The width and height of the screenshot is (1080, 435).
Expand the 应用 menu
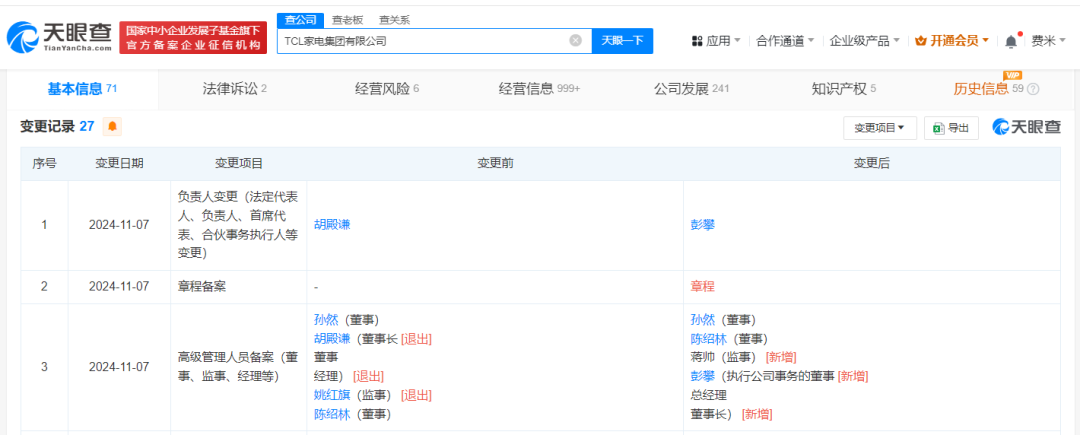(x=716, y=41)
